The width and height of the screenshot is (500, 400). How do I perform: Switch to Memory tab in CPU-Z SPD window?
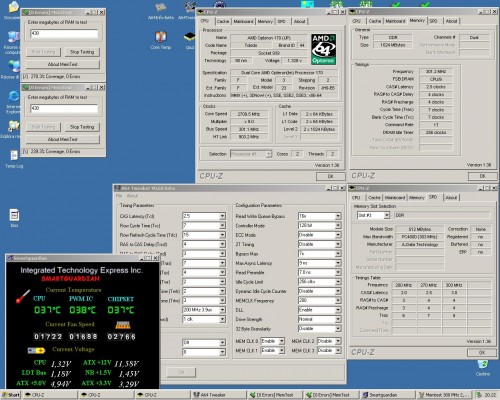(417, 198)
